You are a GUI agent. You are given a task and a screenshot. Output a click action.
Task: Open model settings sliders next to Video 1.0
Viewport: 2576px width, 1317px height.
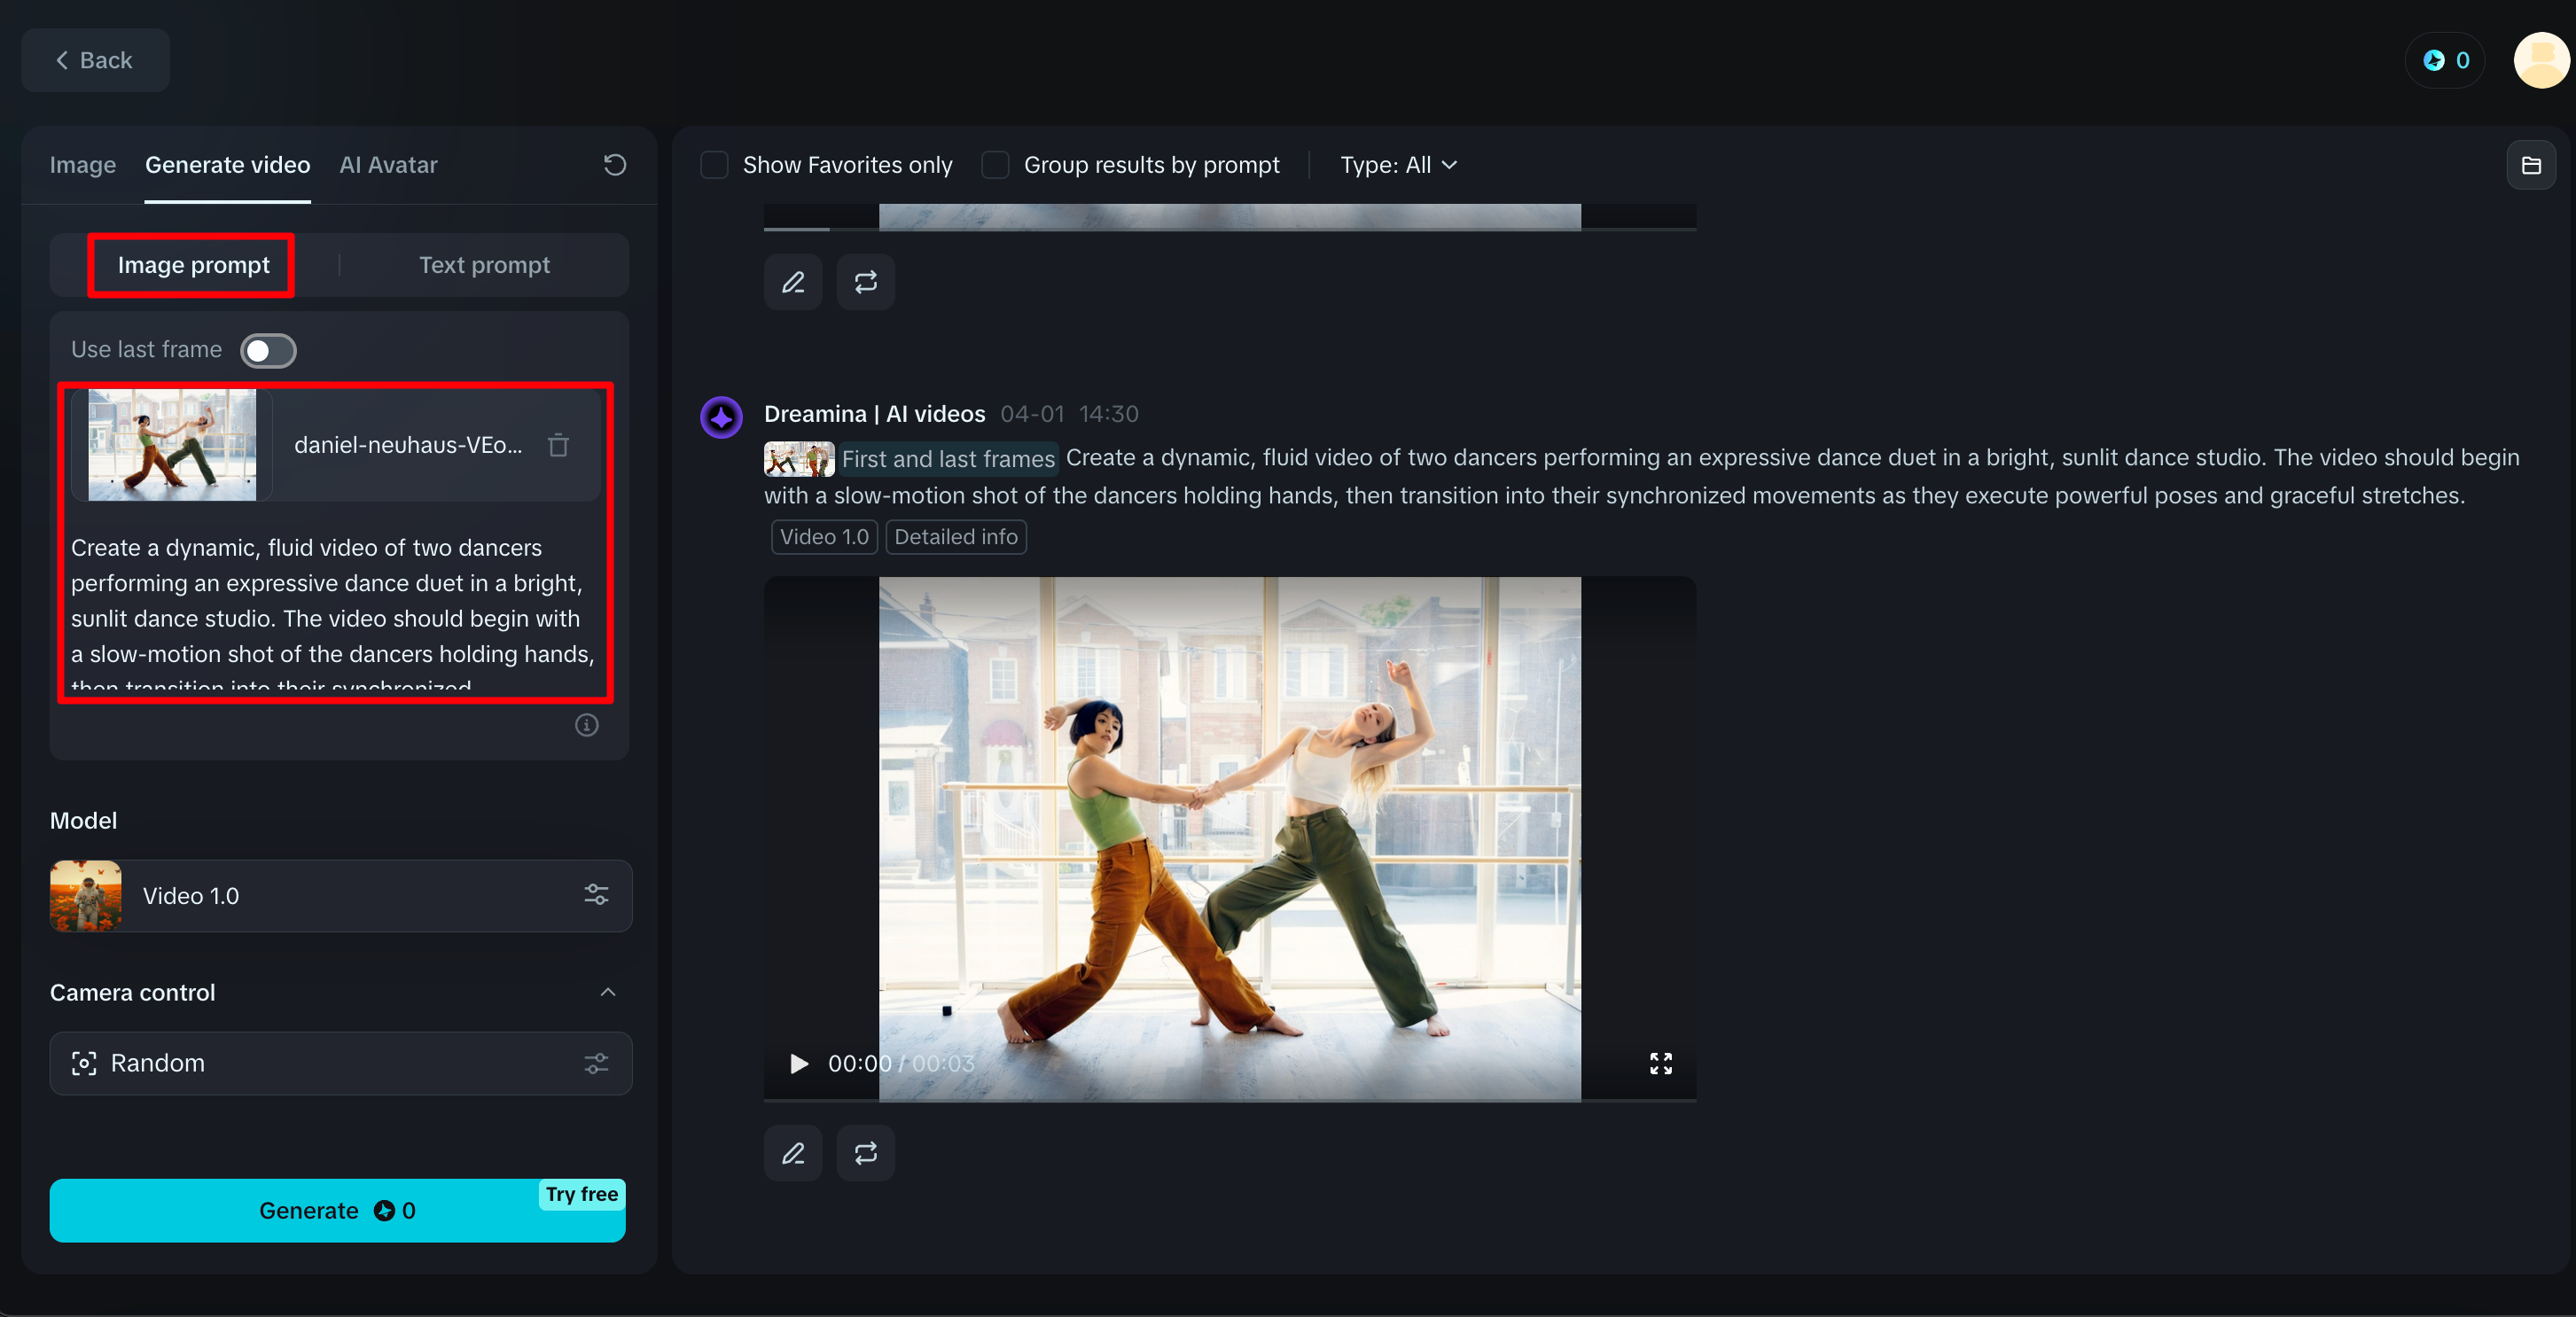(x=596, y=895)
